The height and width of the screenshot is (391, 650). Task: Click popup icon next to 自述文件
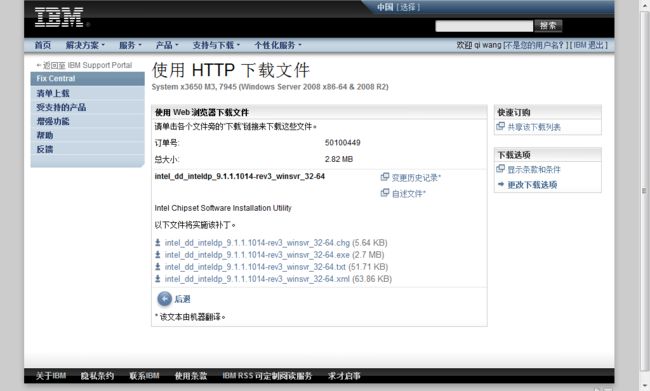click(385, 193)
